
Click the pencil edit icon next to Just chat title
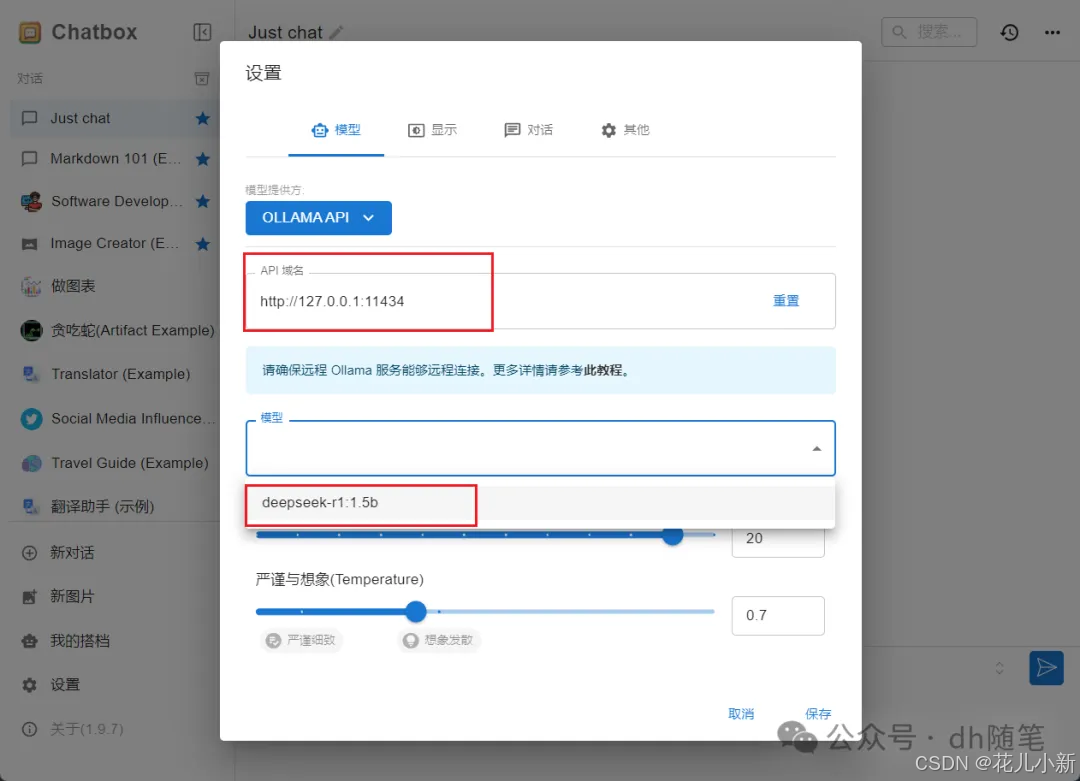pos(336,32)
